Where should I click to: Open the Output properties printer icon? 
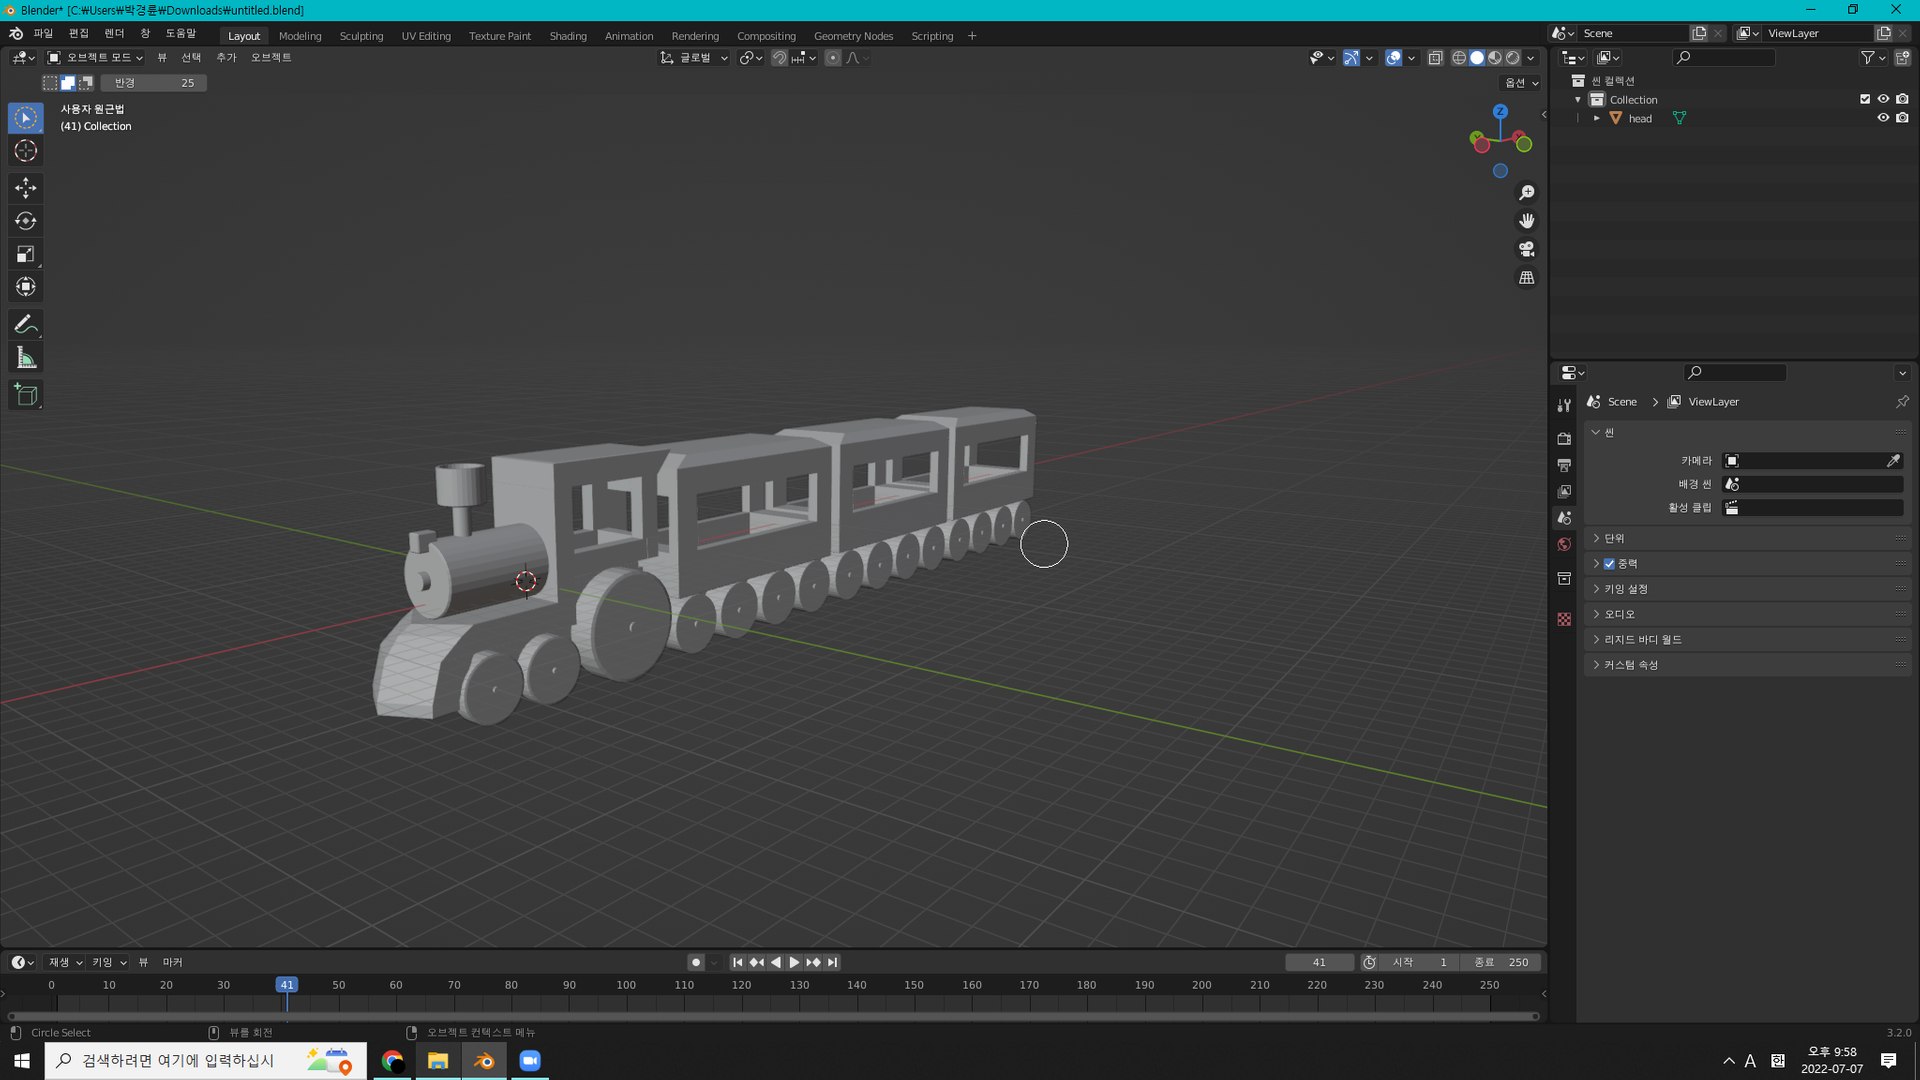(1564, 465)
